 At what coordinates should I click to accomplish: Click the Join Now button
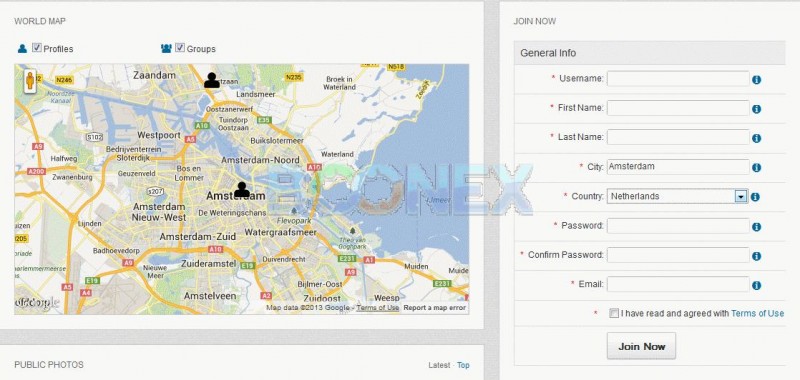pyautogui.click(x=641, y=346)
